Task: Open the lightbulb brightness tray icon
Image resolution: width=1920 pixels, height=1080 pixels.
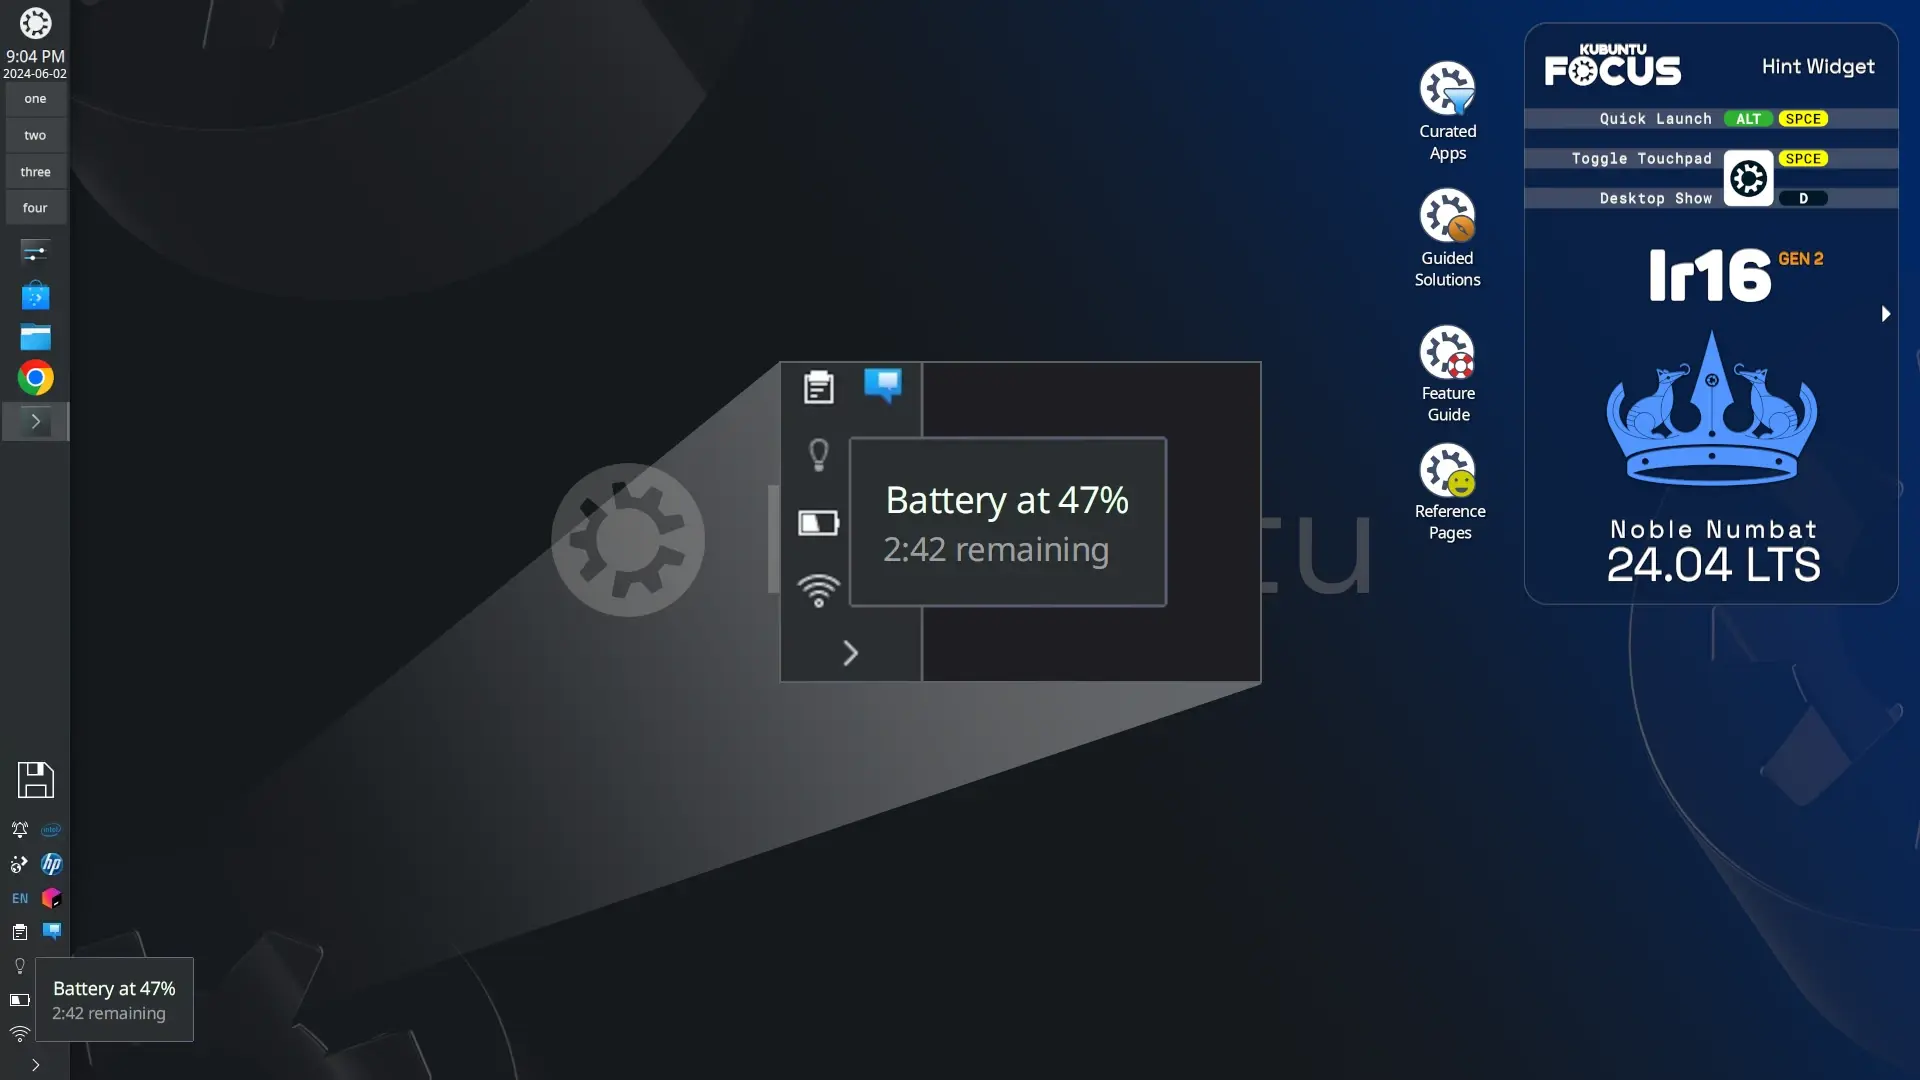Action: pos(19,966)
